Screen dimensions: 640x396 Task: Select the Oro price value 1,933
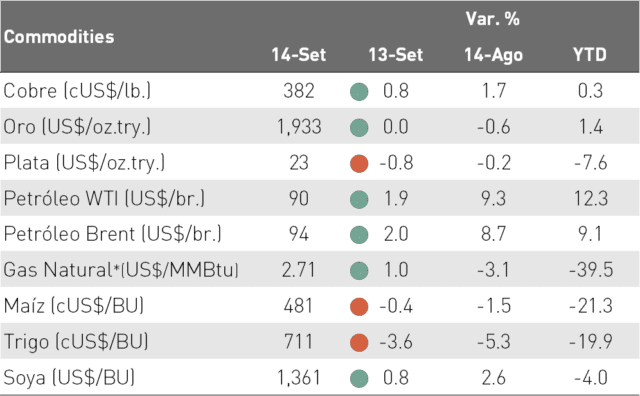pyautogui.click(x=299, y=127)
